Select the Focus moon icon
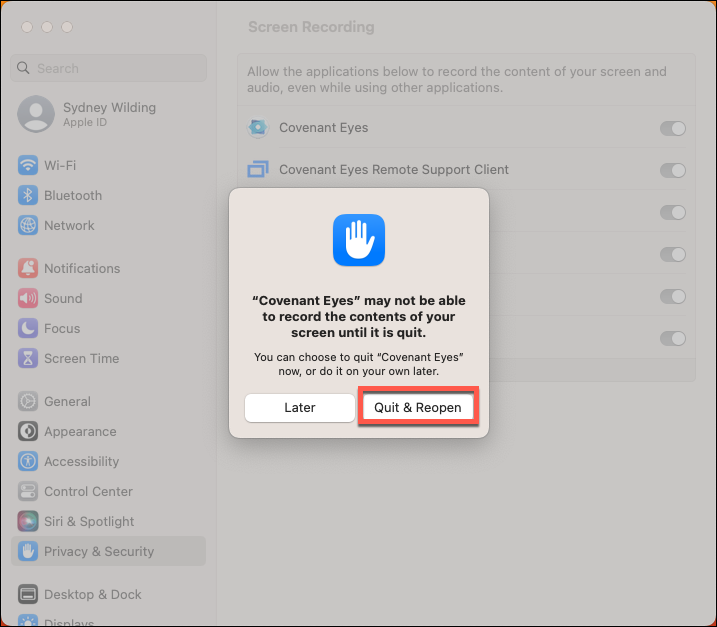 28,328
